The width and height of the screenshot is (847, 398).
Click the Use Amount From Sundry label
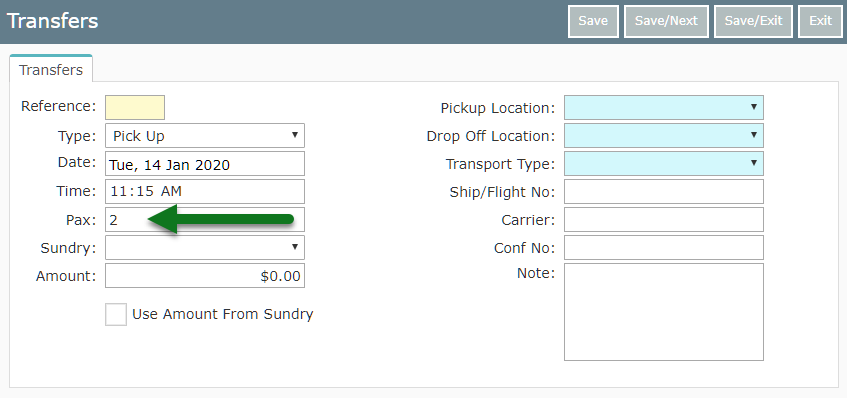[x=223, y=314]
